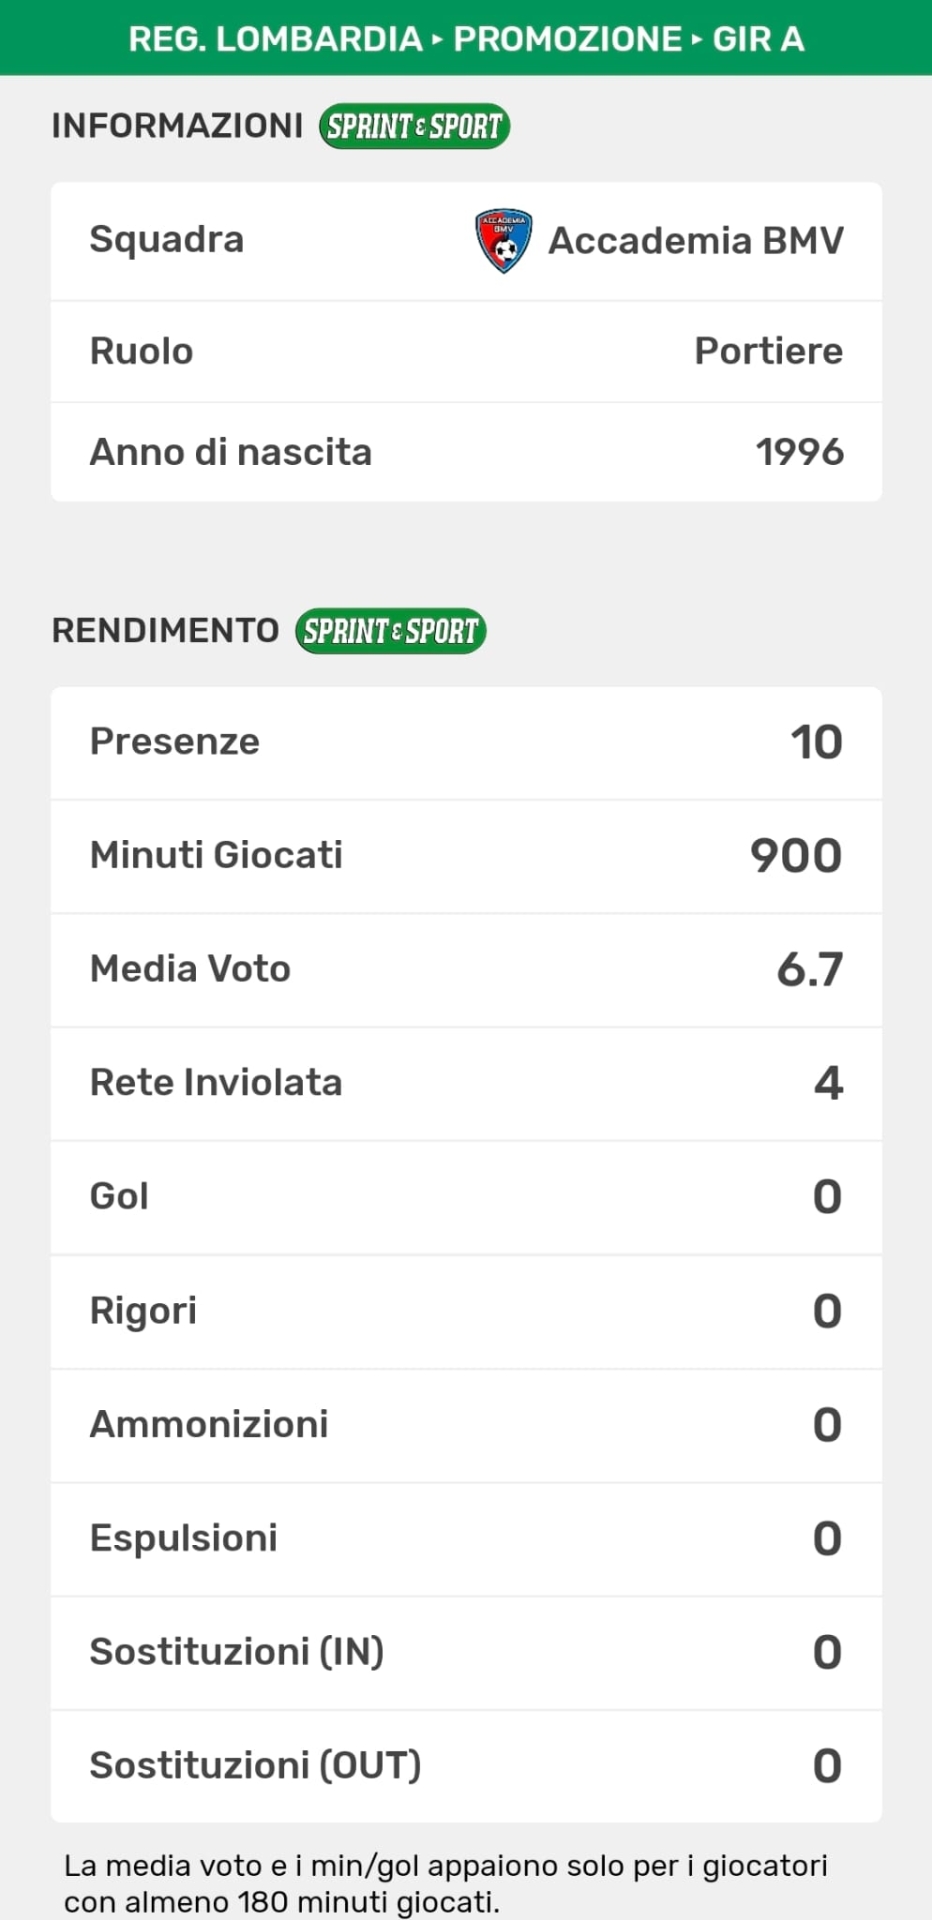Tap the Sprint & Sport logo beside Rendimento

390,632
